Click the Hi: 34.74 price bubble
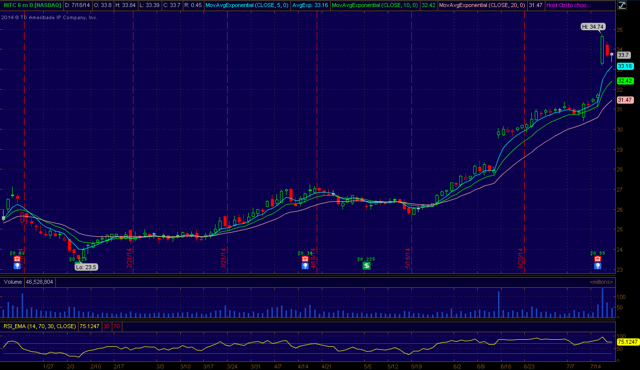640x370 pixels. click(x=593, y=27)
